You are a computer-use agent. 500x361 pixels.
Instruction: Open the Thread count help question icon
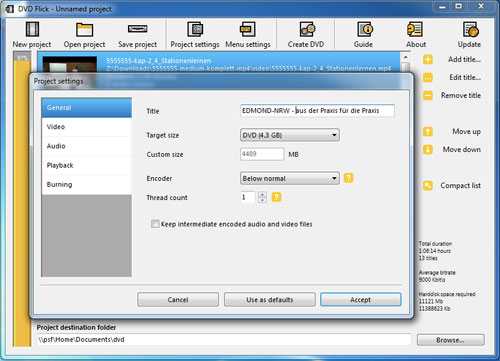pyautogui.click(x=276, y=197)
